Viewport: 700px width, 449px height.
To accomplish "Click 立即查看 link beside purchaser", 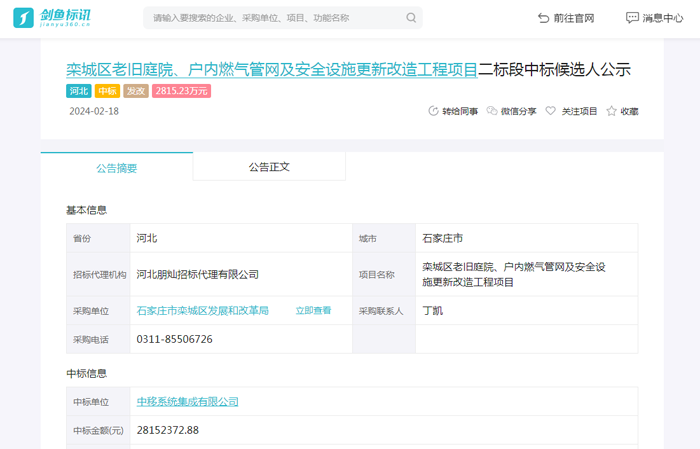I will pyautogui.click(x=313, y=311).
